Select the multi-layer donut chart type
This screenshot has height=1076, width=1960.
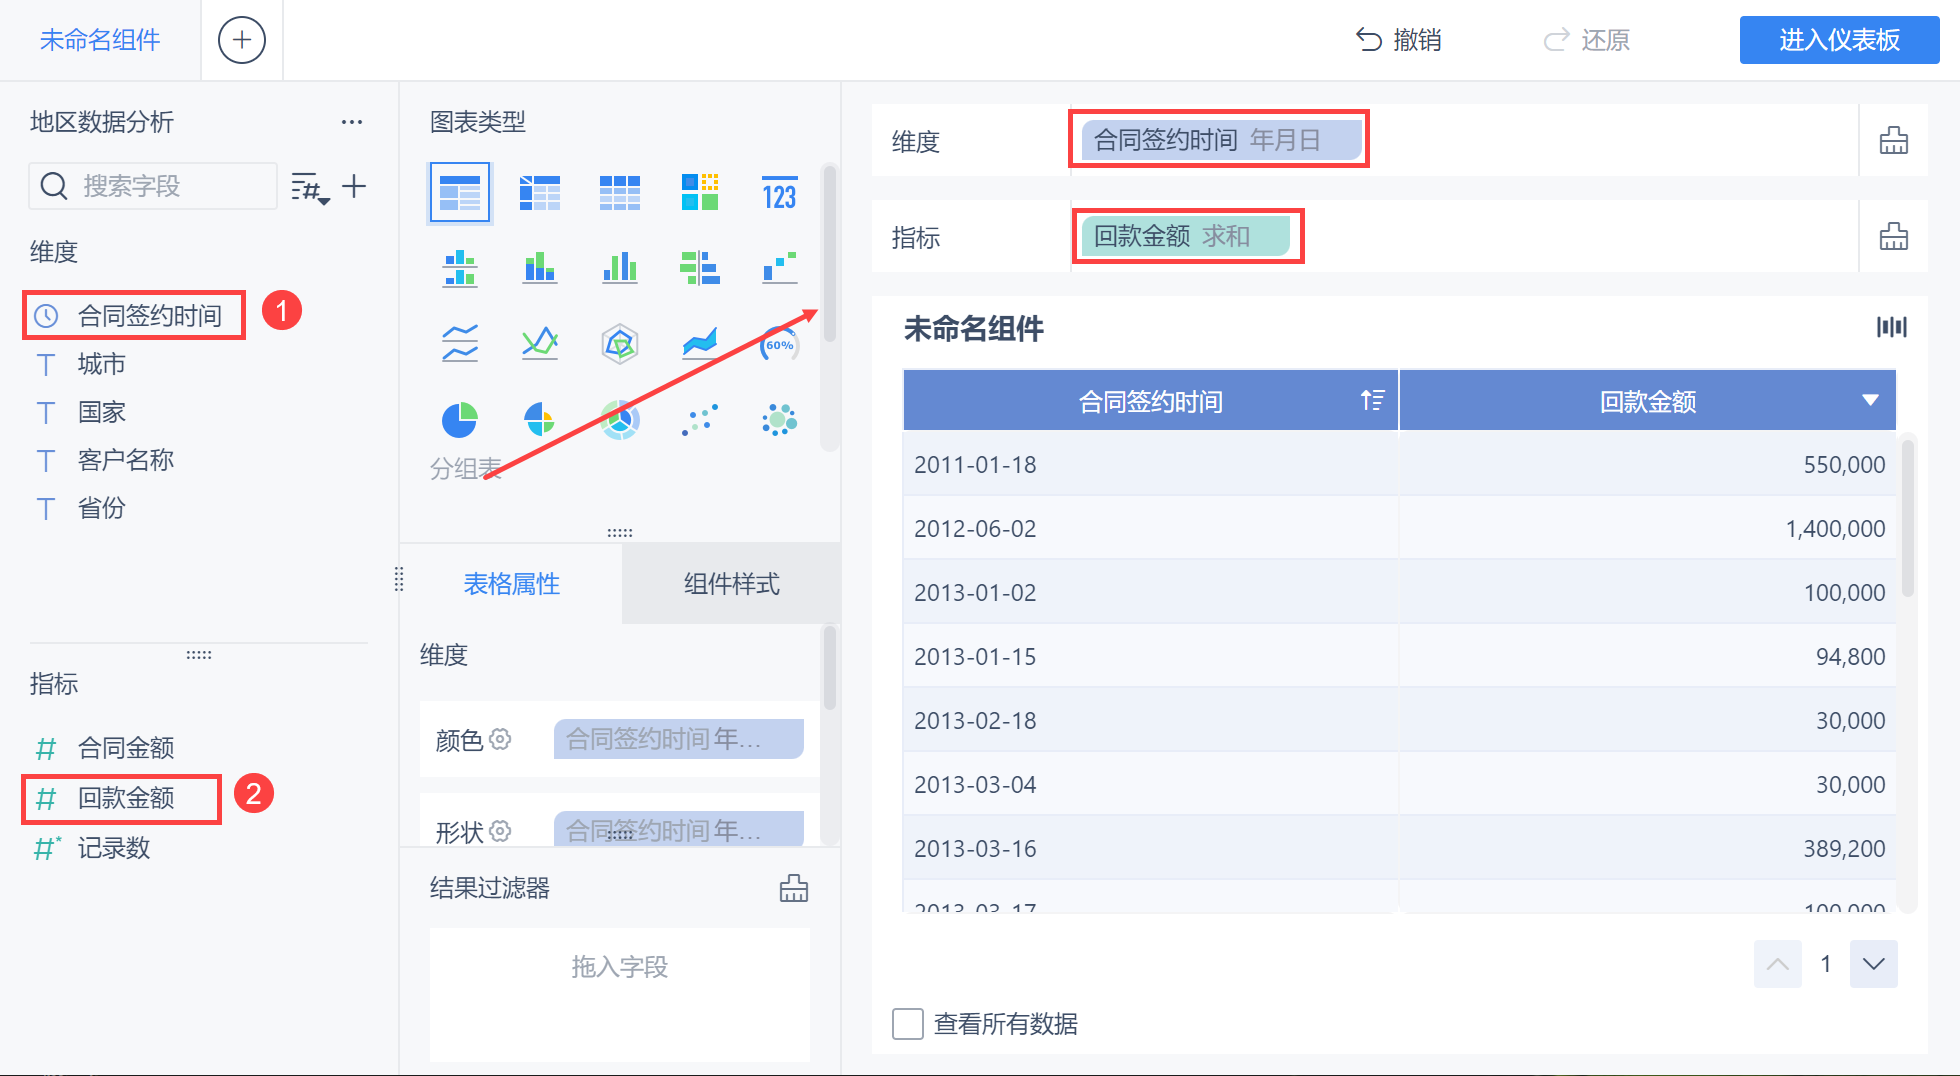(x=620, y=420)
